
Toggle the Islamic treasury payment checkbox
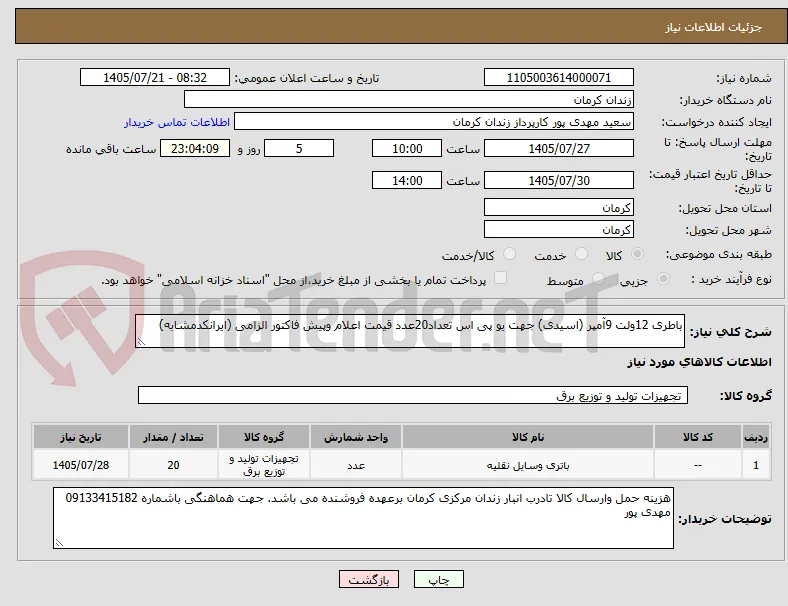point(501,278)
